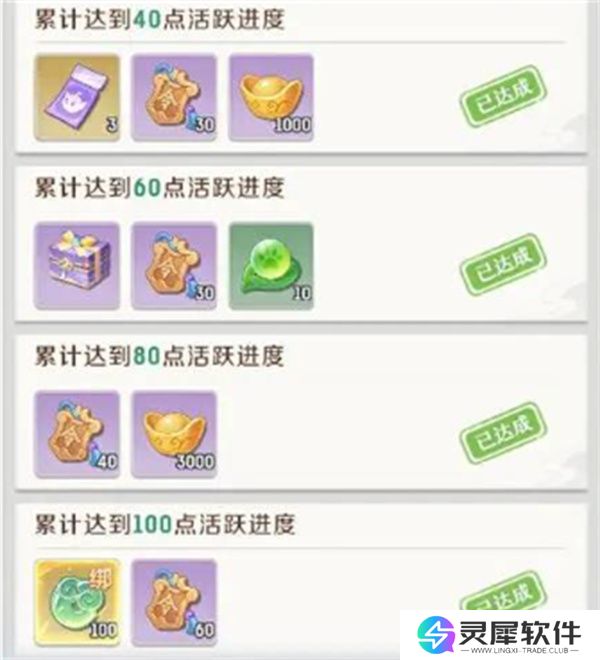Select the 30 token badge in 40-point row
600x660 pixels.
tap(174, 97)
